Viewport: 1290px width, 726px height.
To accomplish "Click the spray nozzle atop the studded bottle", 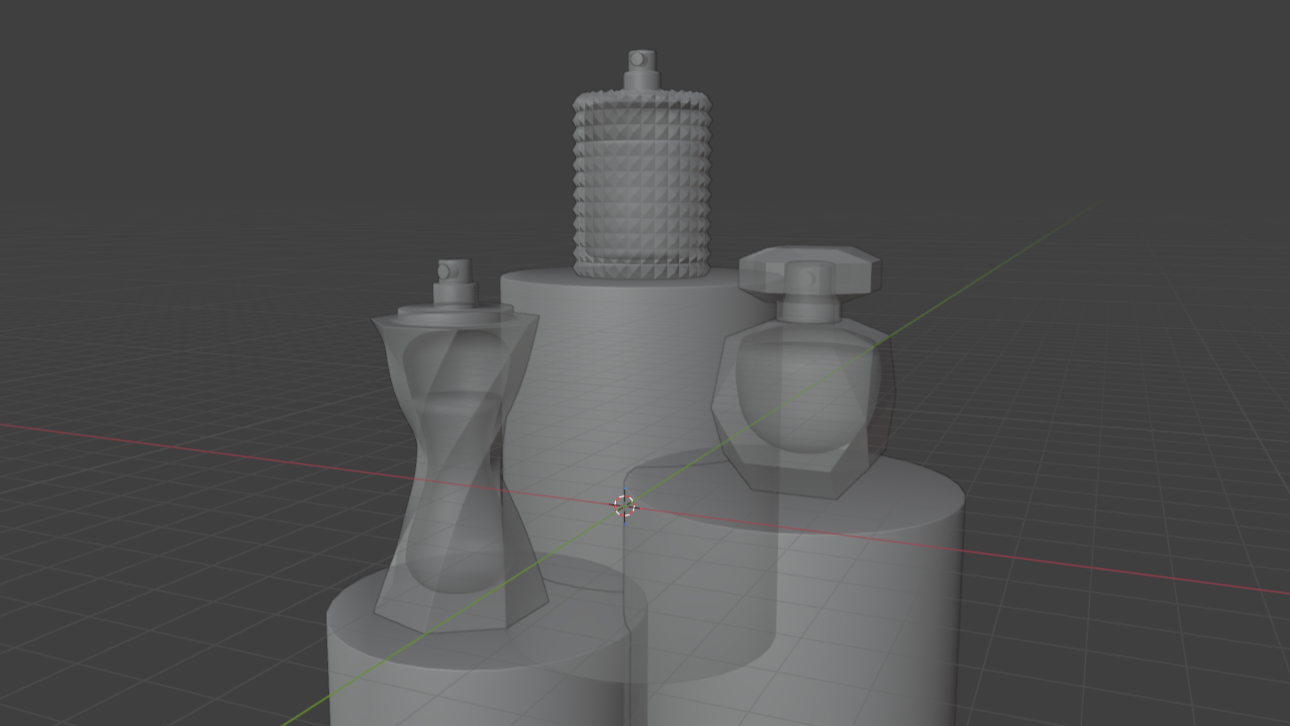I will (x=641, y=70).
